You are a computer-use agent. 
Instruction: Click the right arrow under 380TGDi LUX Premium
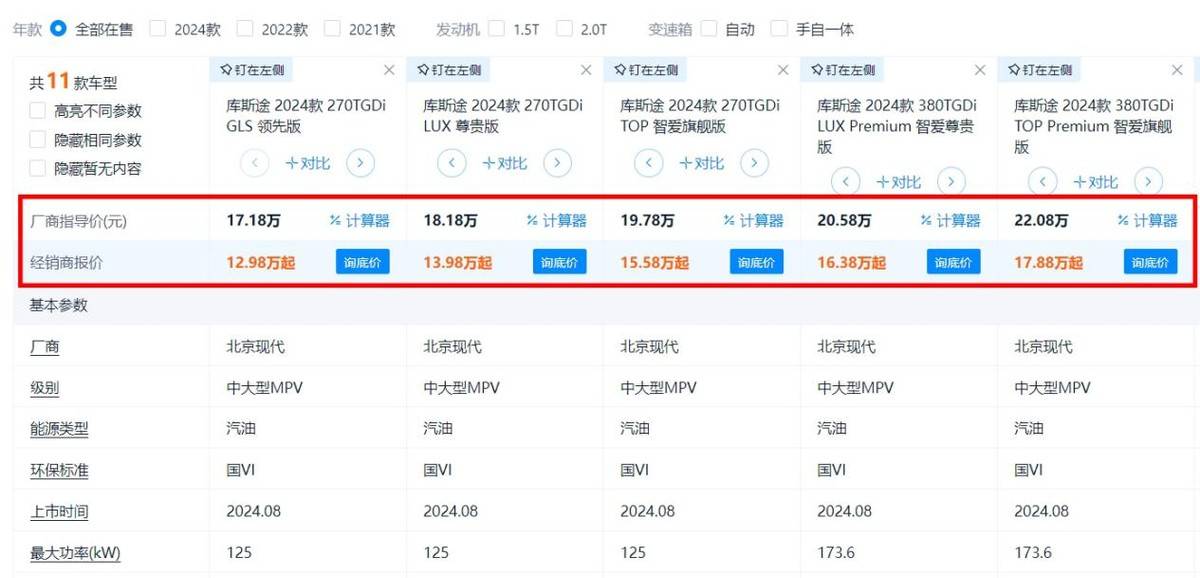pos(951,182)
